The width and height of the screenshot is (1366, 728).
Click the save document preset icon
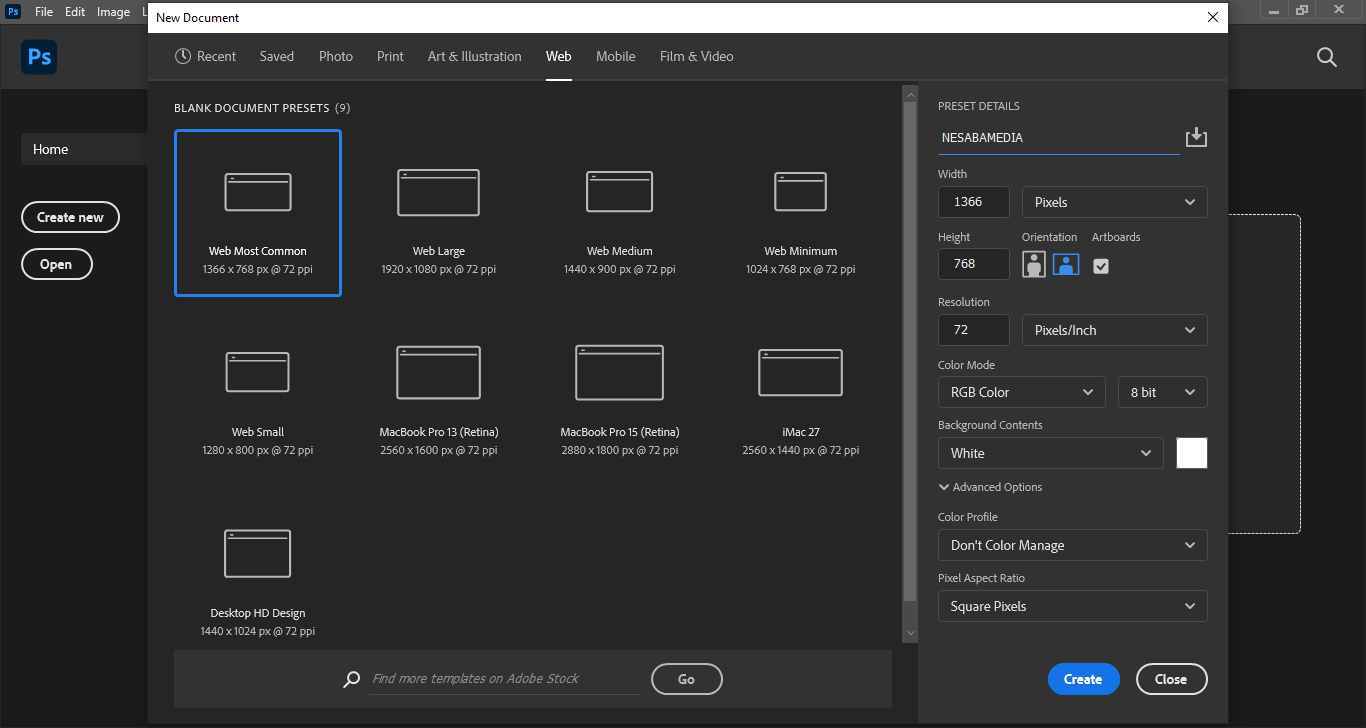(x=1196, y=138)
